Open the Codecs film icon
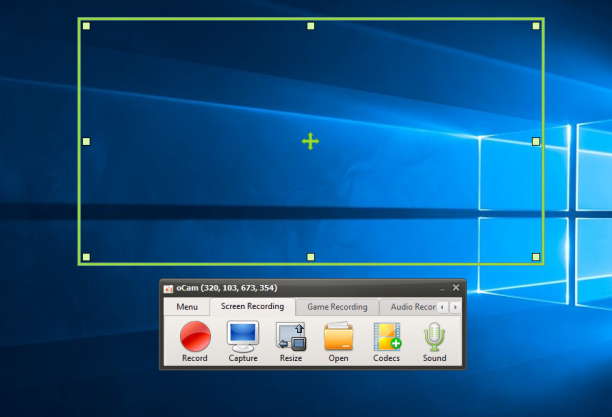612x417 pixels. tap(387, 336)
